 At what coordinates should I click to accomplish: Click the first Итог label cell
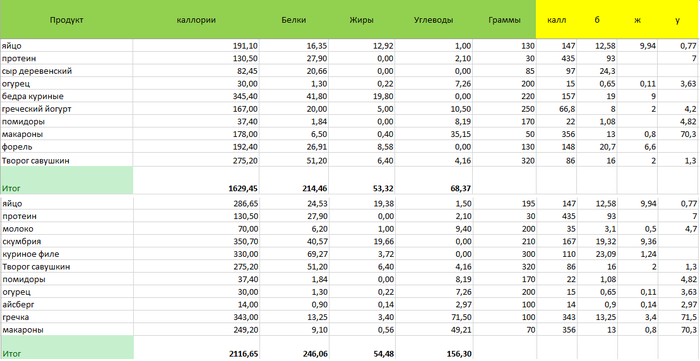click(67, 181)
